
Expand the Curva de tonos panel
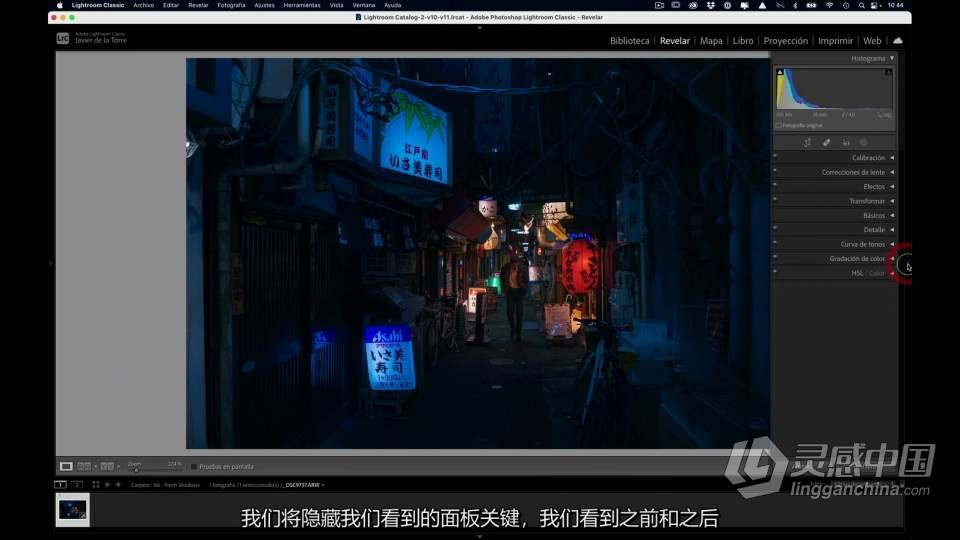point(892,244)
